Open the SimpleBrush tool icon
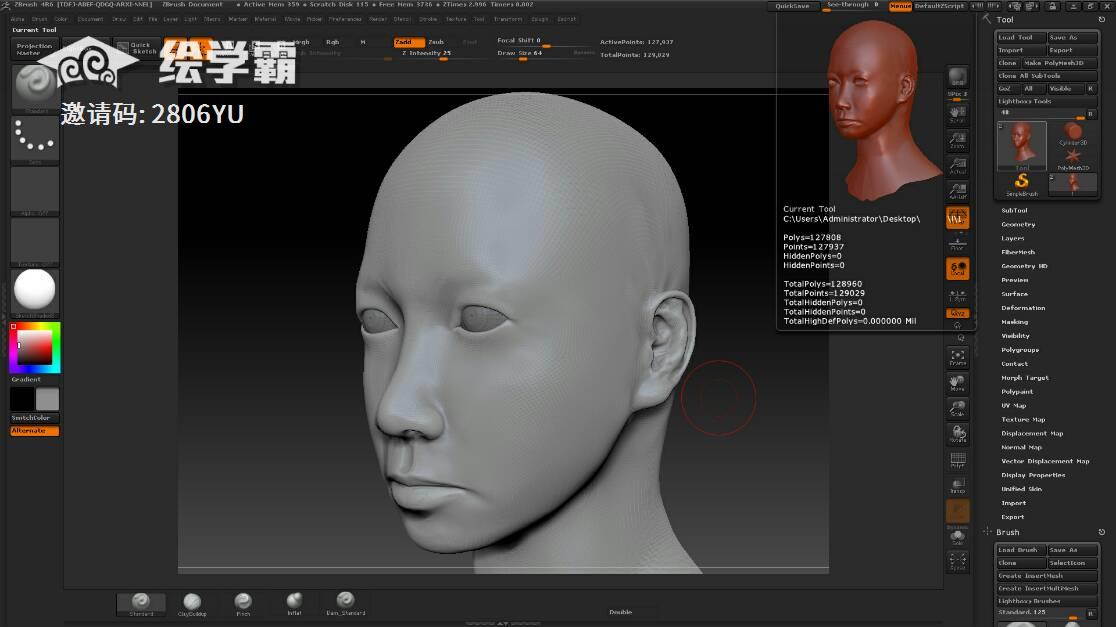The width and height of the screenshot is (1116, 627). tap(1021, 183)
